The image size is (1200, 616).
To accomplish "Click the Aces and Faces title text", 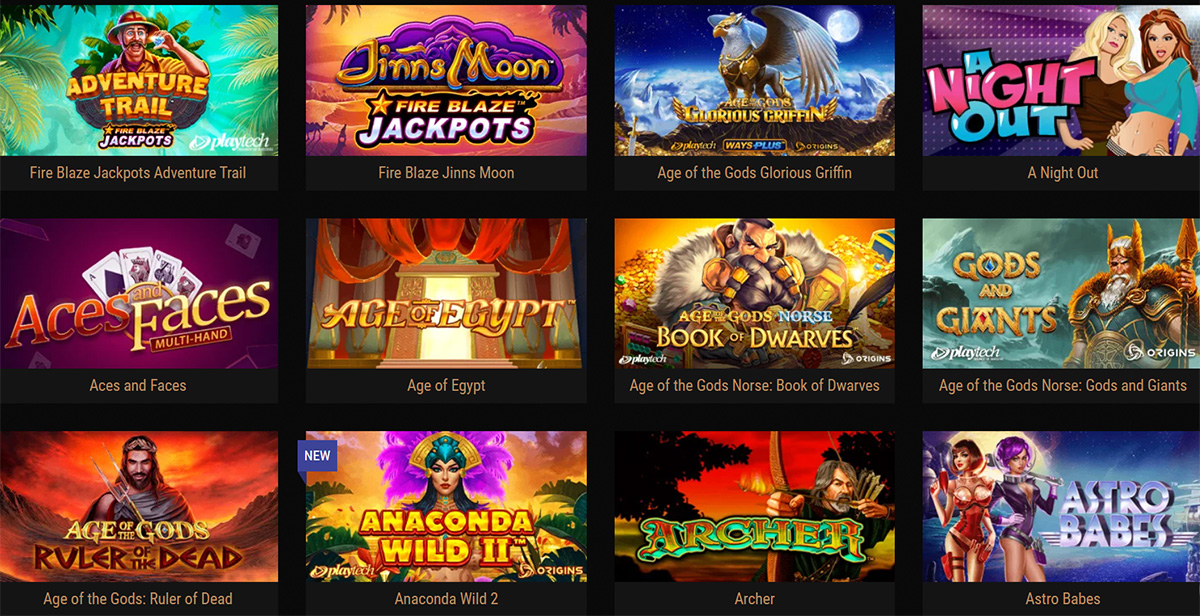I will (138, 385).
